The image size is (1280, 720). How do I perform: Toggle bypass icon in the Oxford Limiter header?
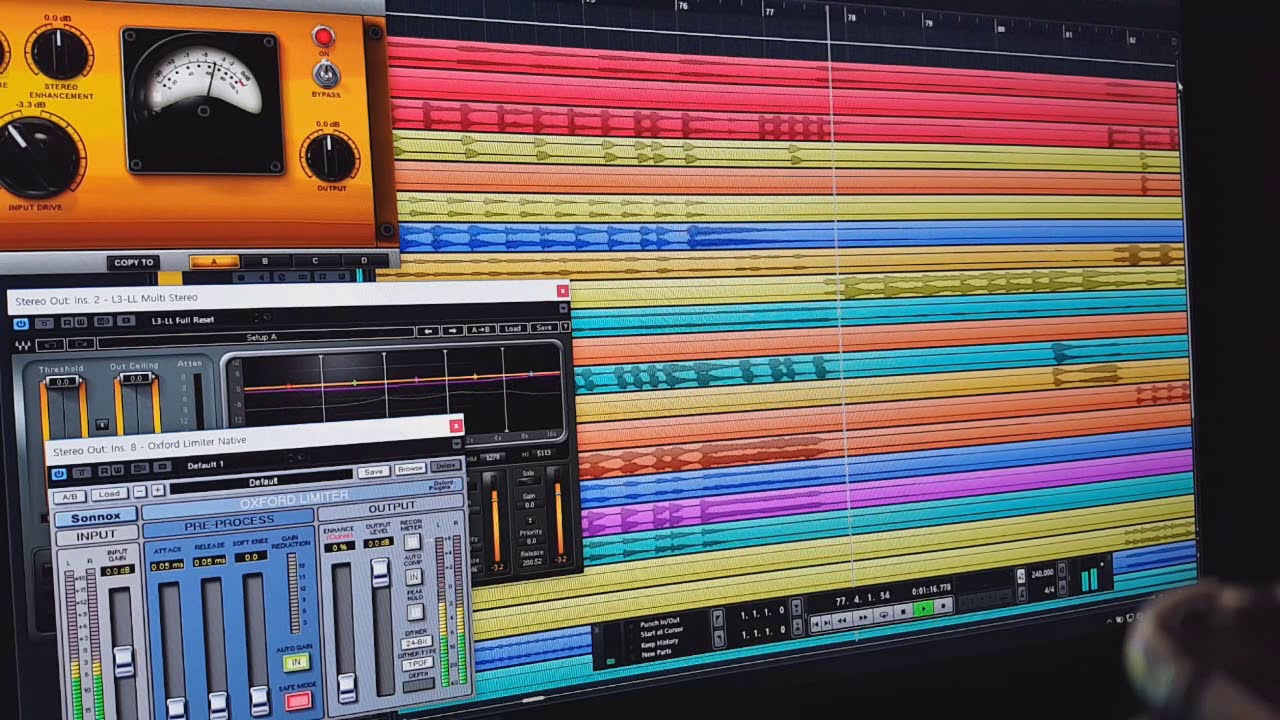(82, 472)
